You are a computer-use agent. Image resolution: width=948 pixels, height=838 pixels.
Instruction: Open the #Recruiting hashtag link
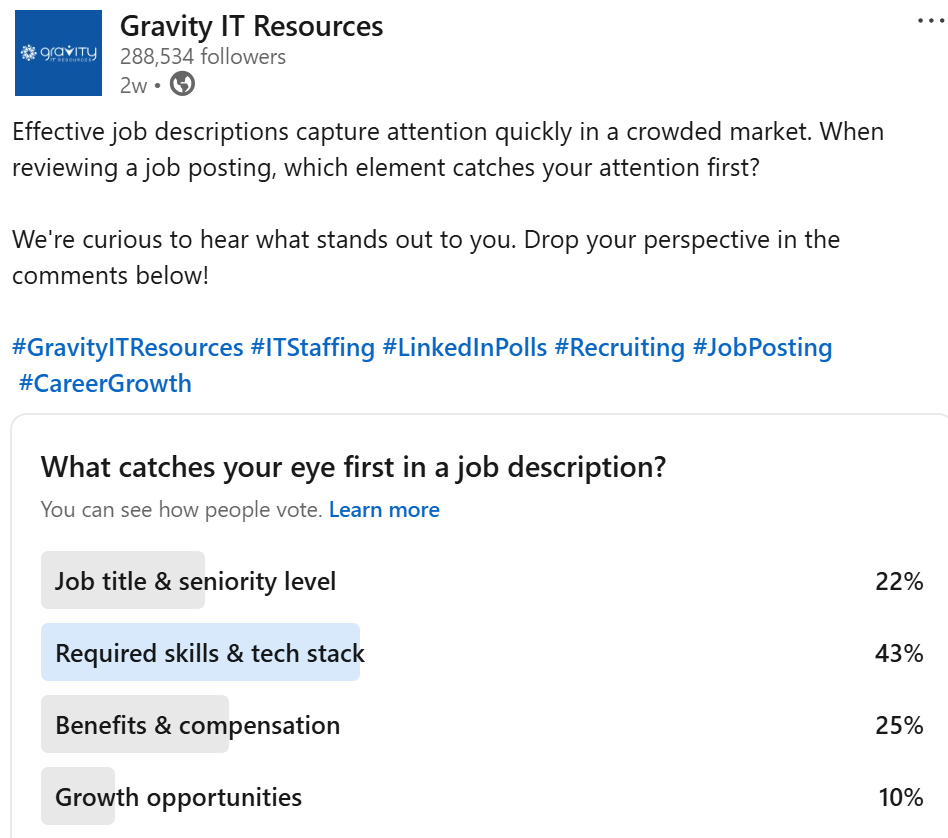click(620, 348)
